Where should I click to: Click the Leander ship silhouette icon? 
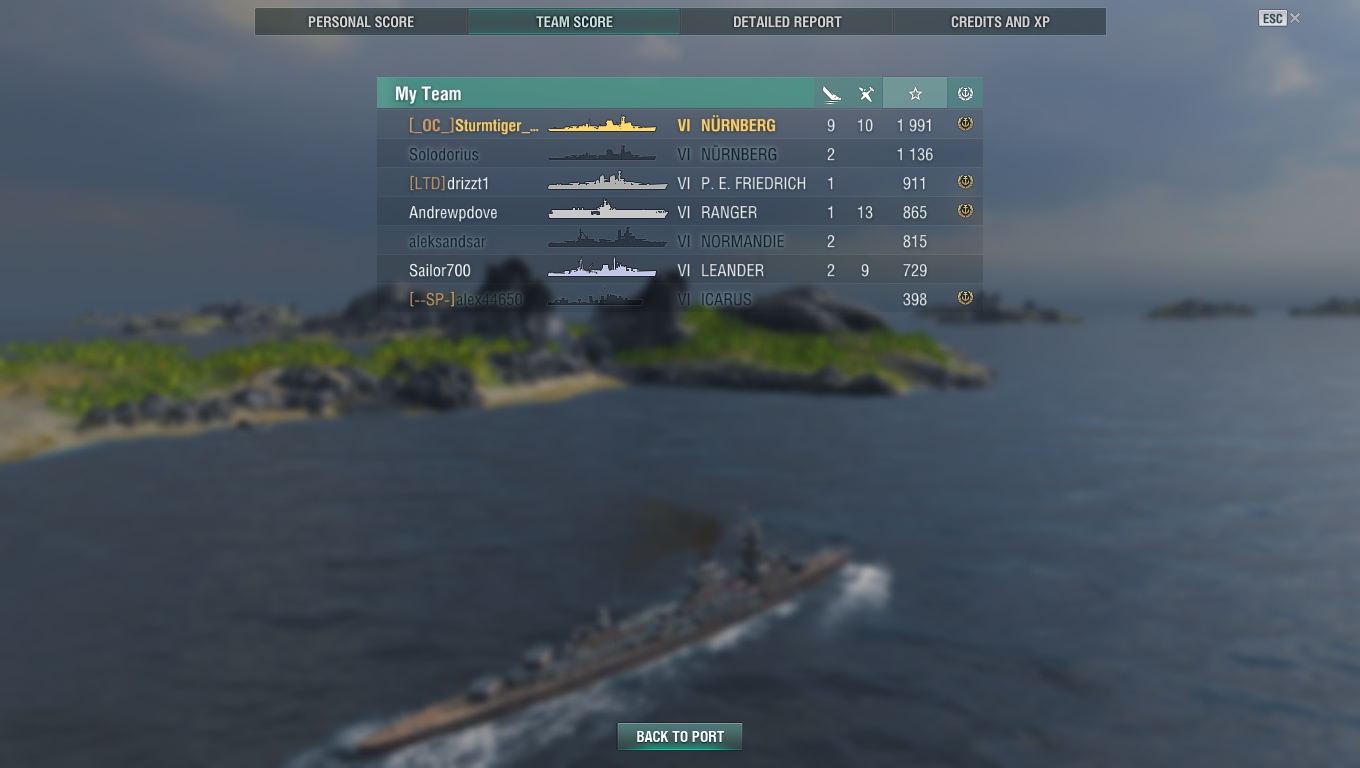coord(602,268)
